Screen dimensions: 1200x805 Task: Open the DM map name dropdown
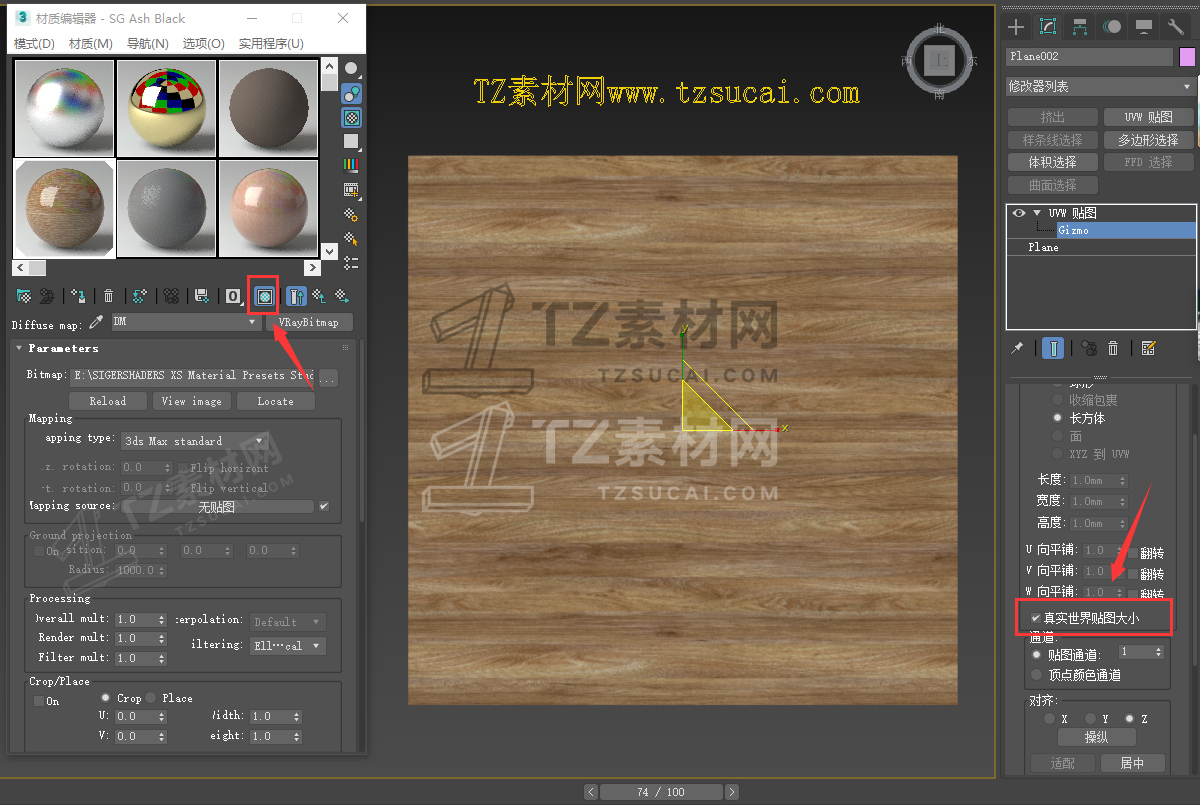(x=185, y=322)
